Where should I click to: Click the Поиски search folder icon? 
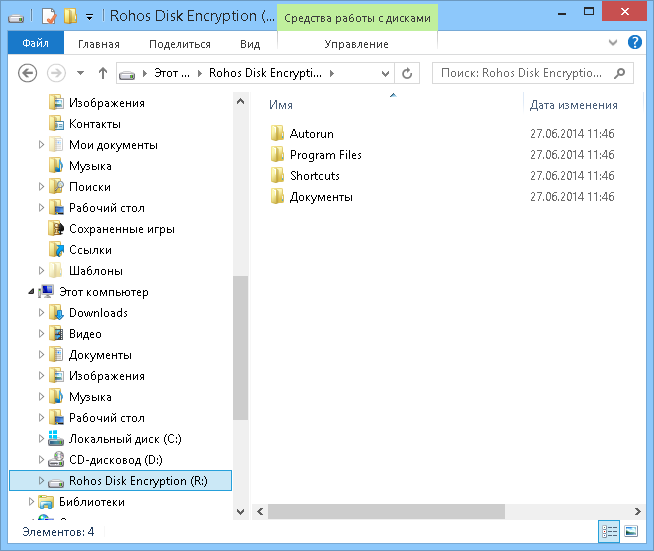[x=56, y=186]
